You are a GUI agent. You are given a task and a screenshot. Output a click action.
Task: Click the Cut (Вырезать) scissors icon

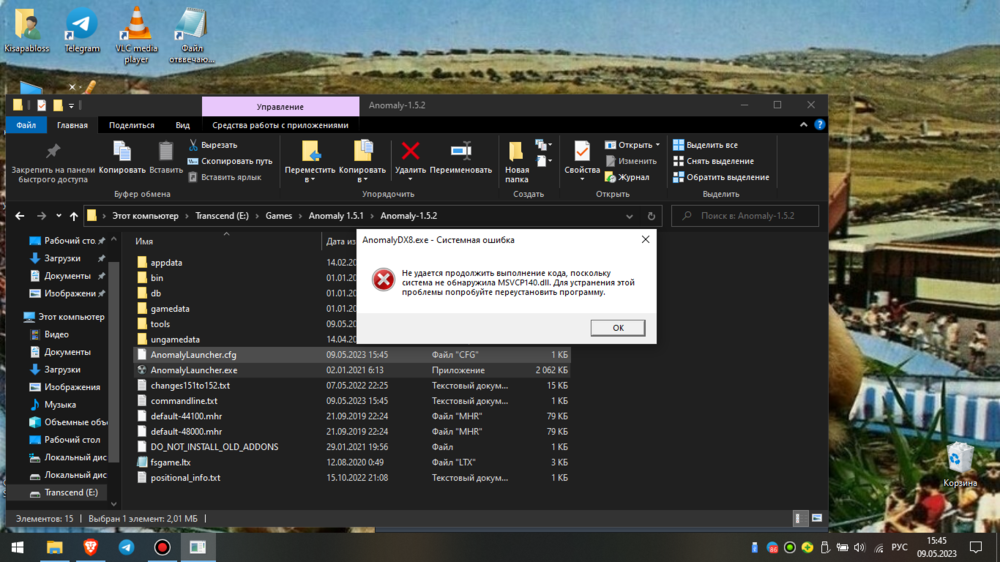tap(193, 145)
